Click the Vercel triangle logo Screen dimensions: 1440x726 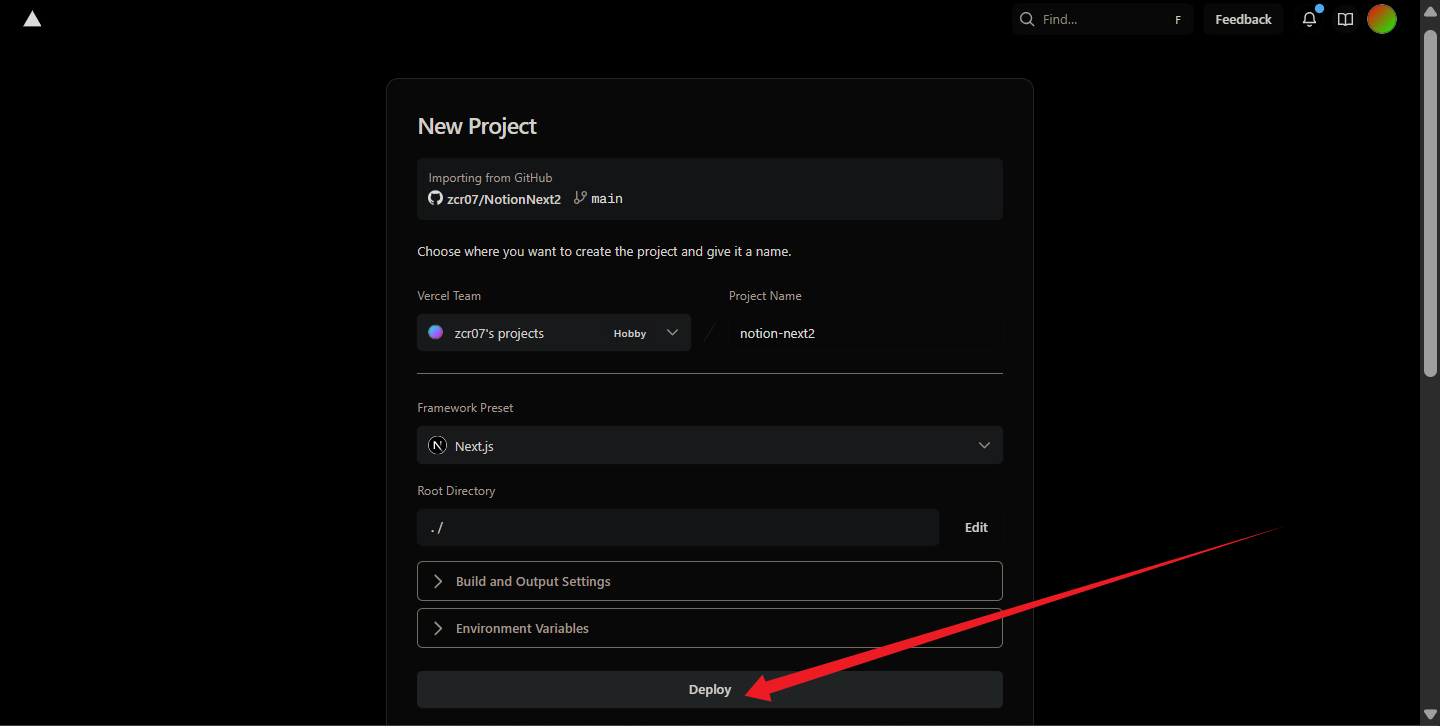[x=32, y=19]
